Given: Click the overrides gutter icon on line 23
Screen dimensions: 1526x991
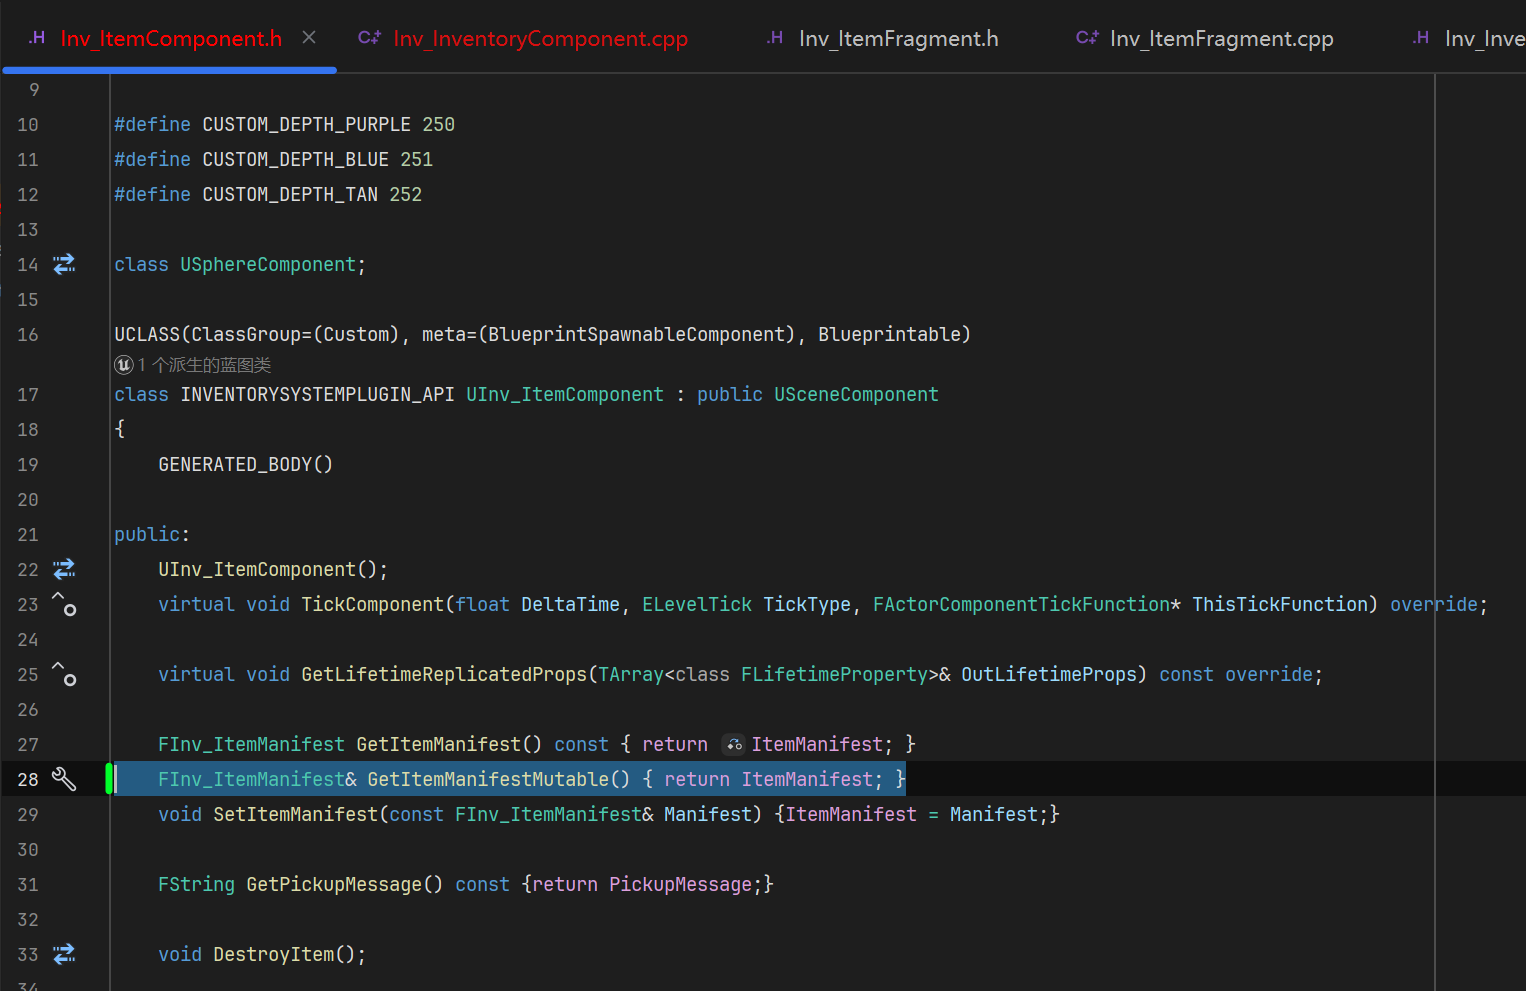Looking at the screenshot, I should (64, 604).
